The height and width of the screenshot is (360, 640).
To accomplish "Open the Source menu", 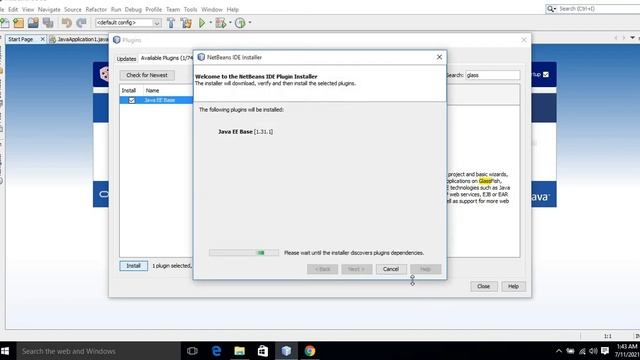I will (73, 9).
